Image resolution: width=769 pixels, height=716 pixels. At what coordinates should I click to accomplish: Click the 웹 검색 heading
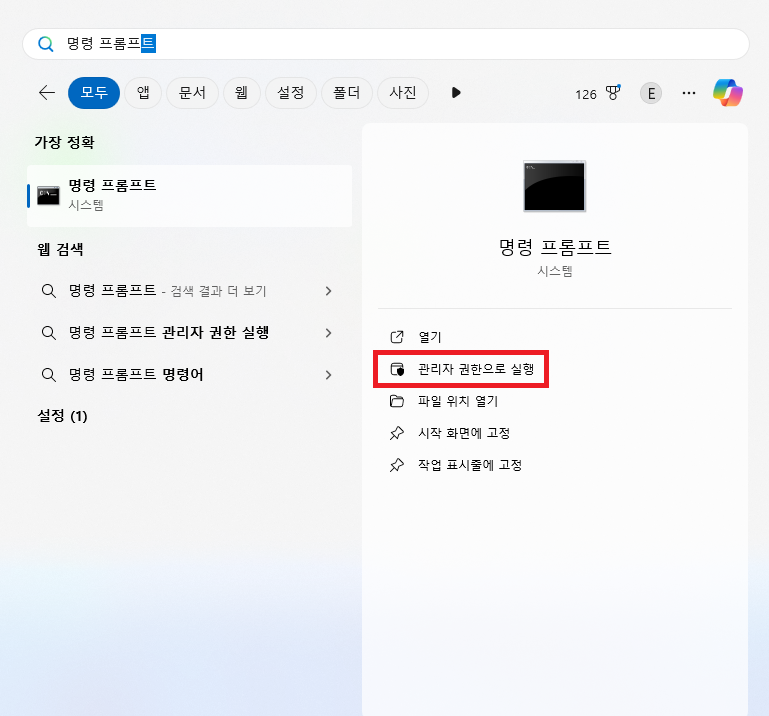click(x=60, y=249)
